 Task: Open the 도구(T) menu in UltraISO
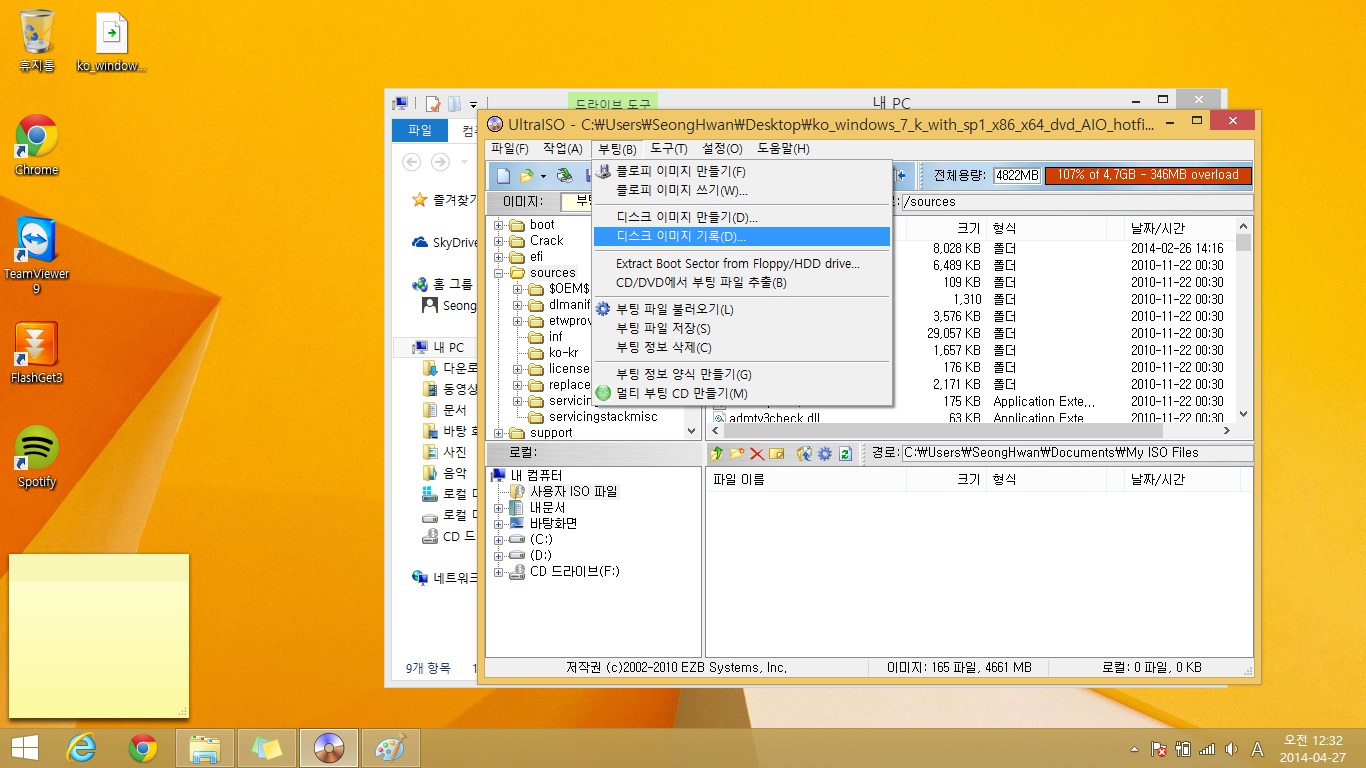tap(669, 149)
